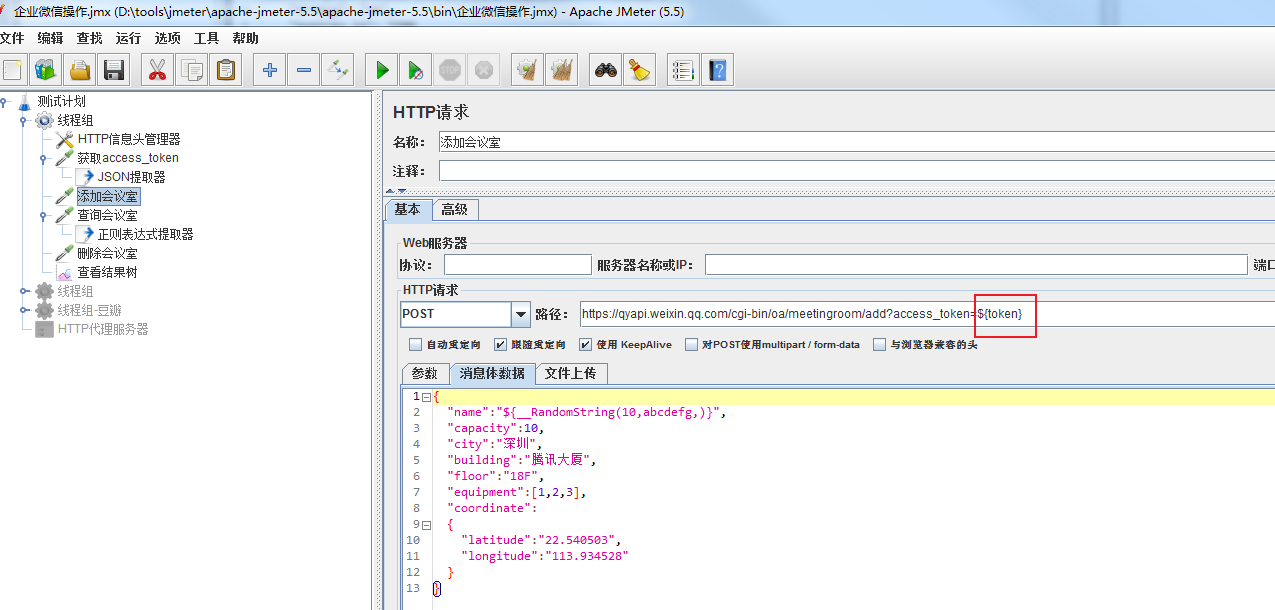The width and height of the screenshot is (1275, 610).
Task: Open the 帮助 menu
Action: click(x=245, y=38)
